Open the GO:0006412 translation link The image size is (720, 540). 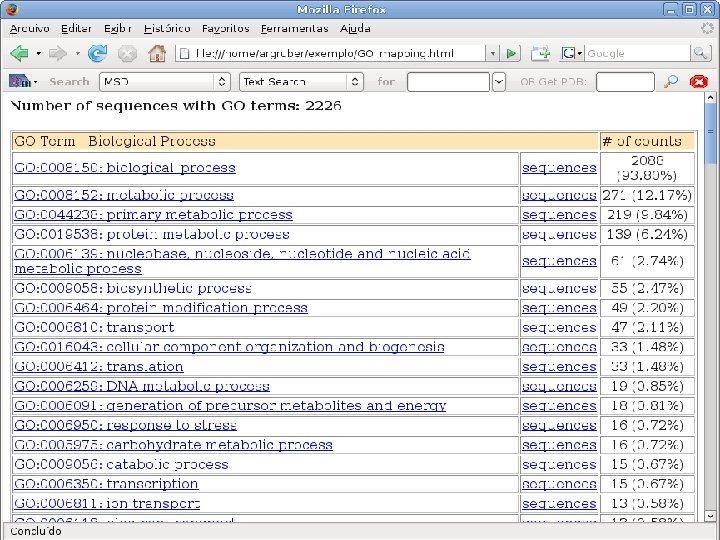98,367
